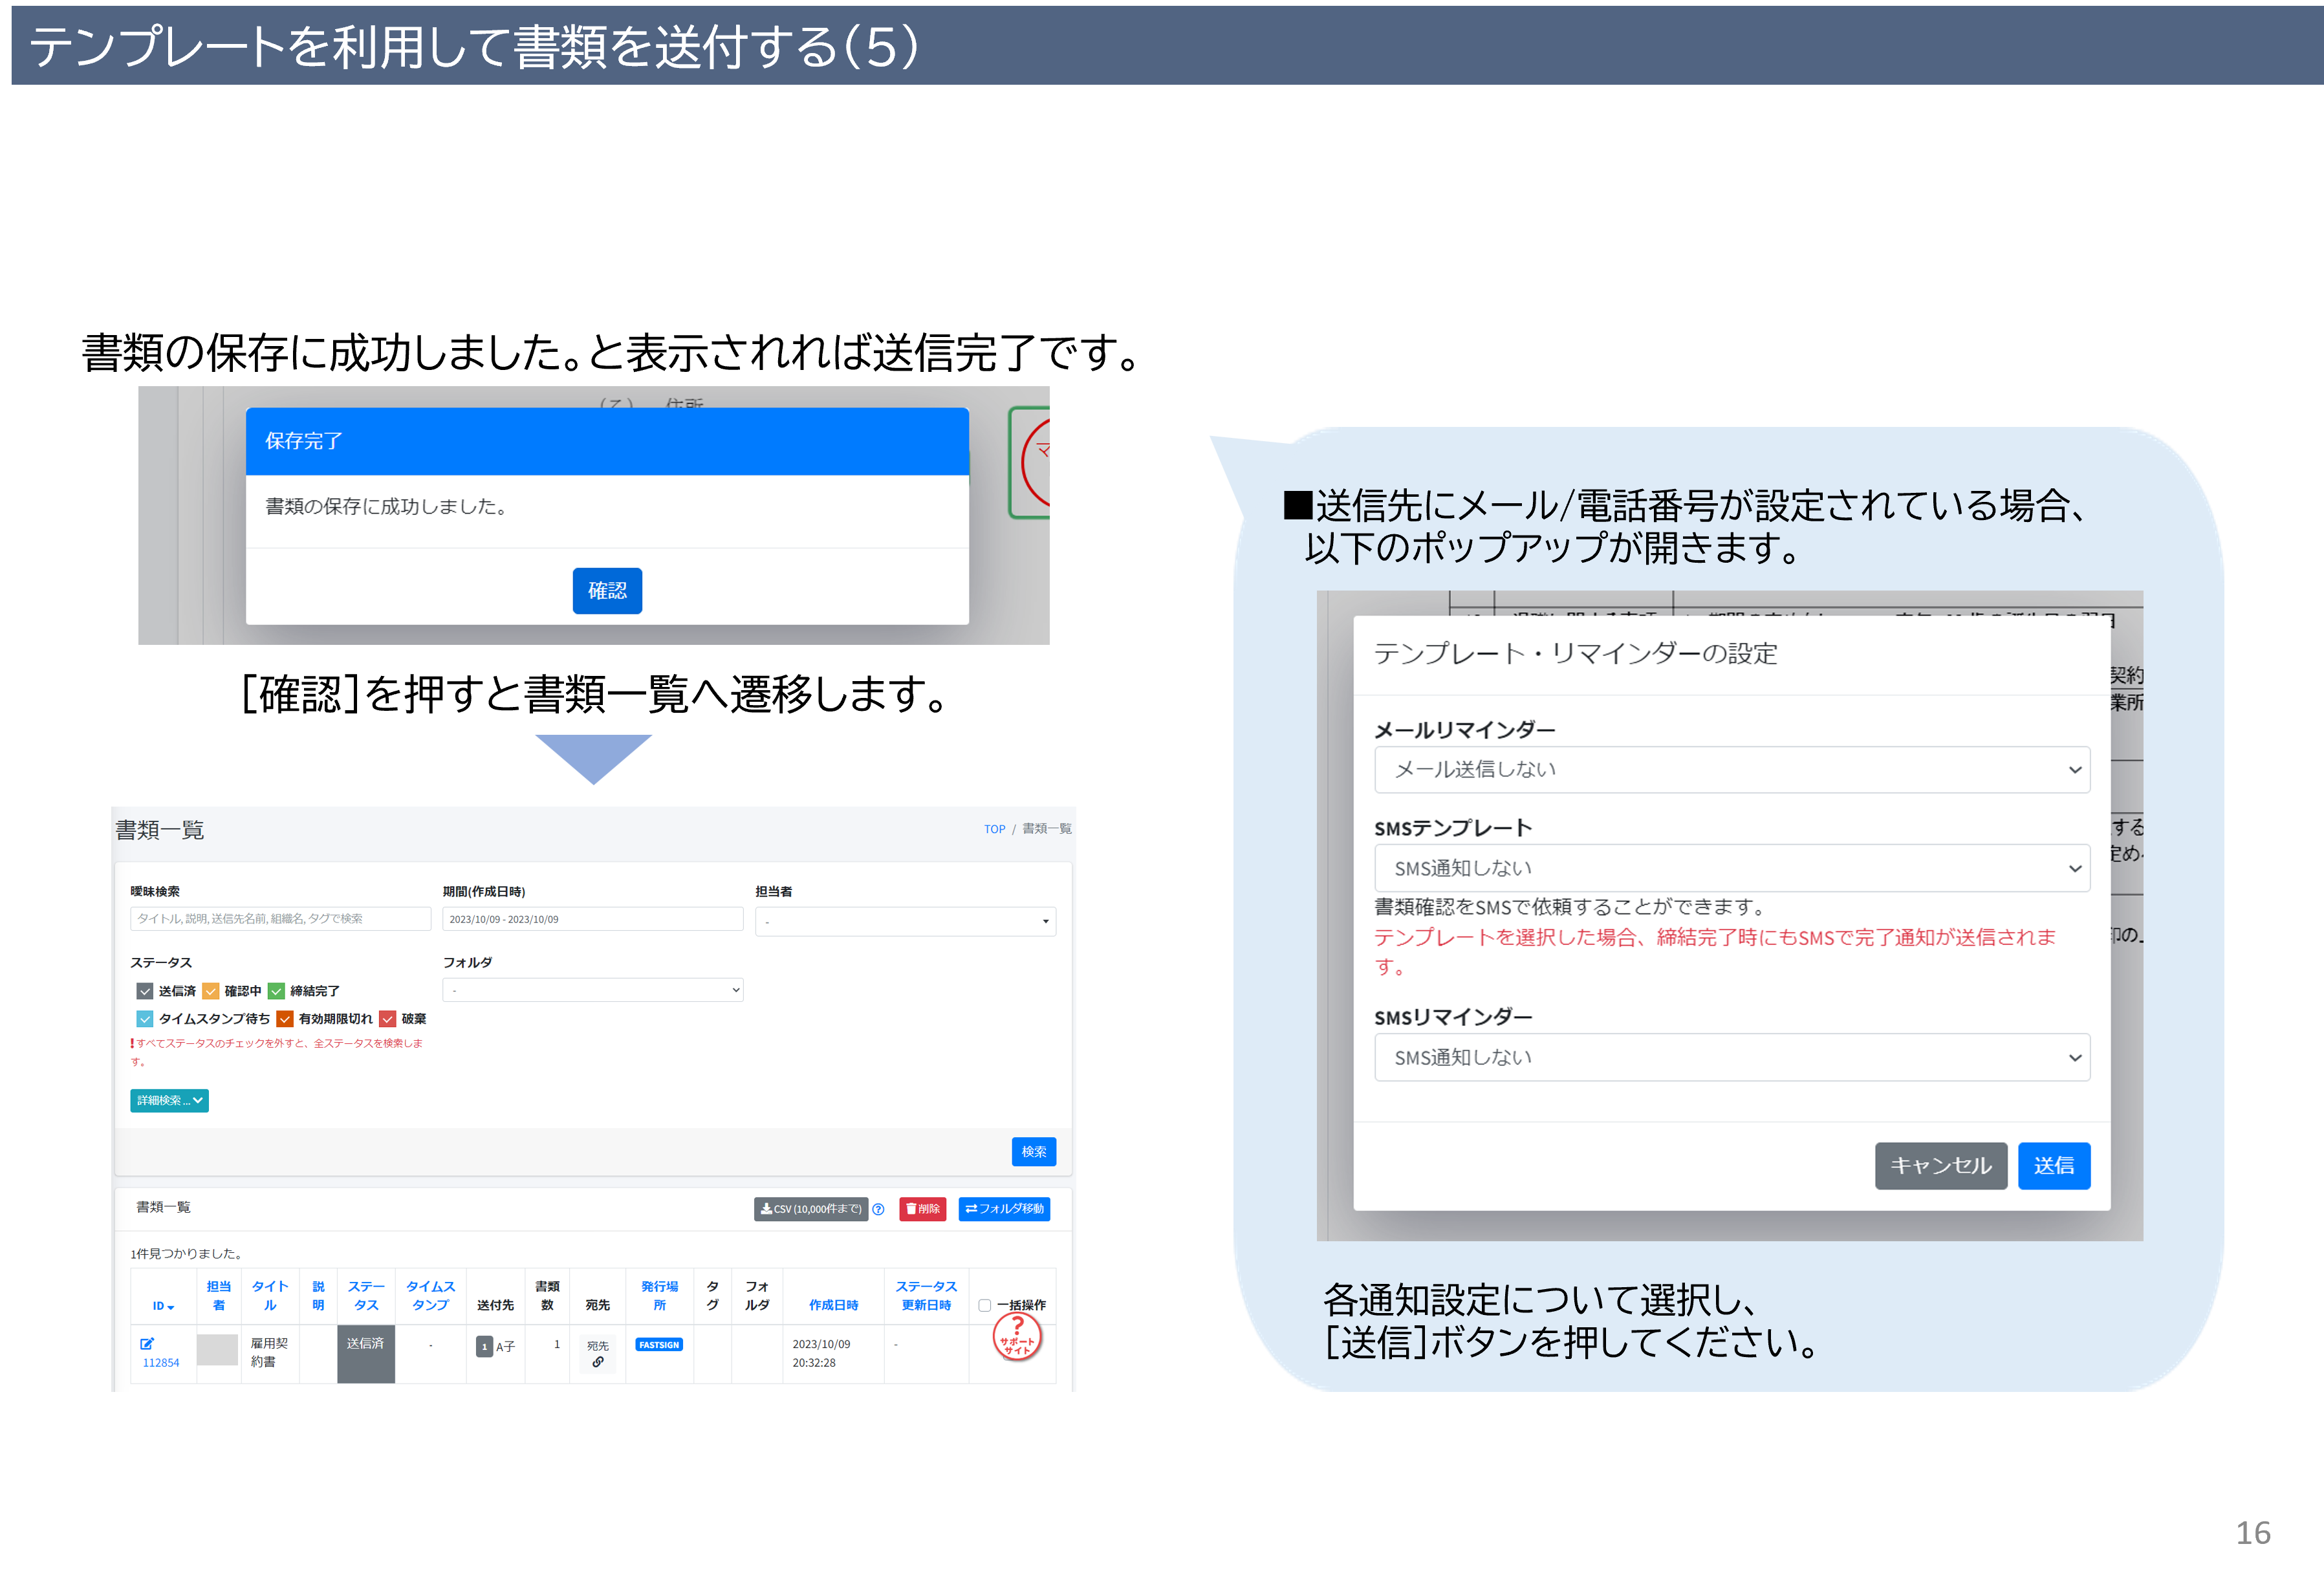Click the CSV download button

point(810,1209)
